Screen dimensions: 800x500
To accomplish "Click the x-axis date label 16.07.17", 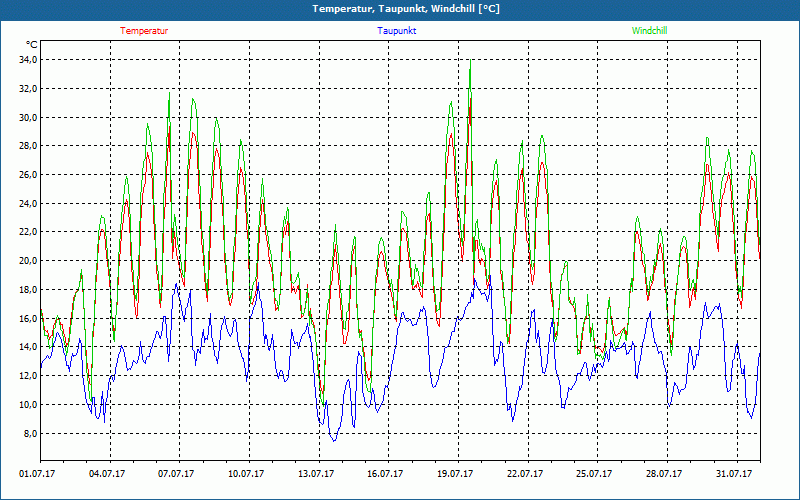I will tap(385, 474).
